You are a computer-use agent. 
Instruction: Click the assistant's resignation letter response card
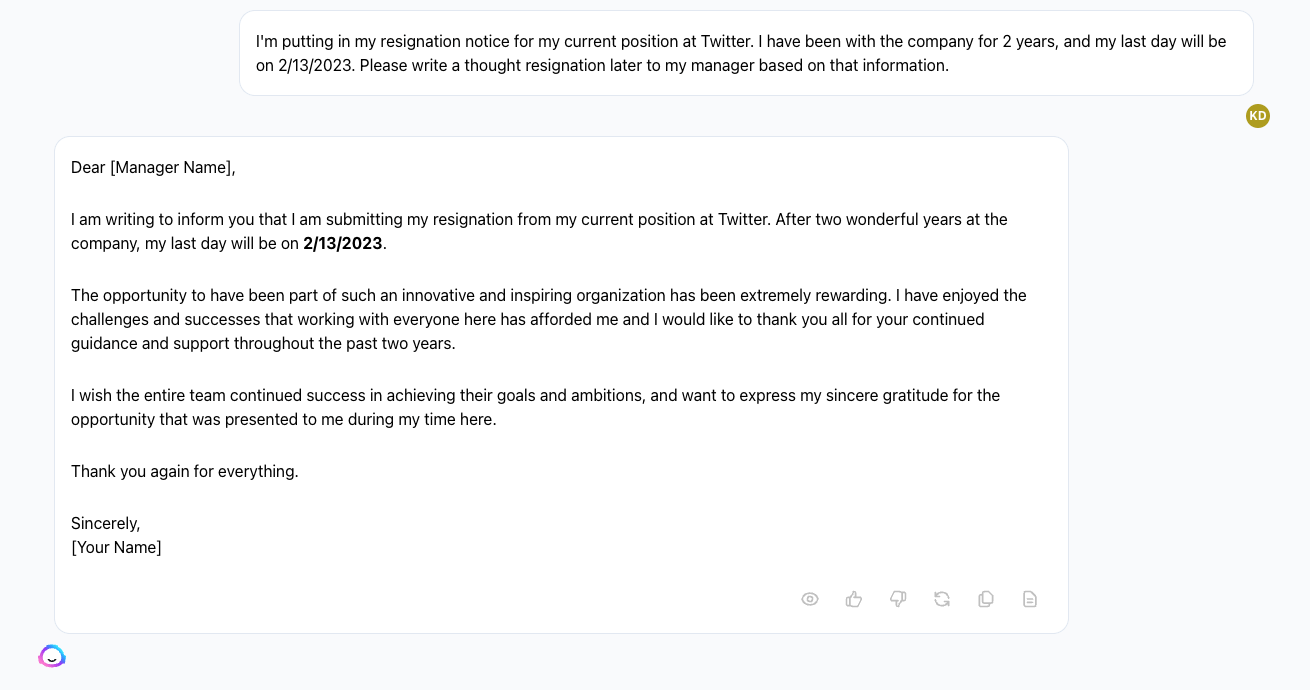[x=561, y=383]
